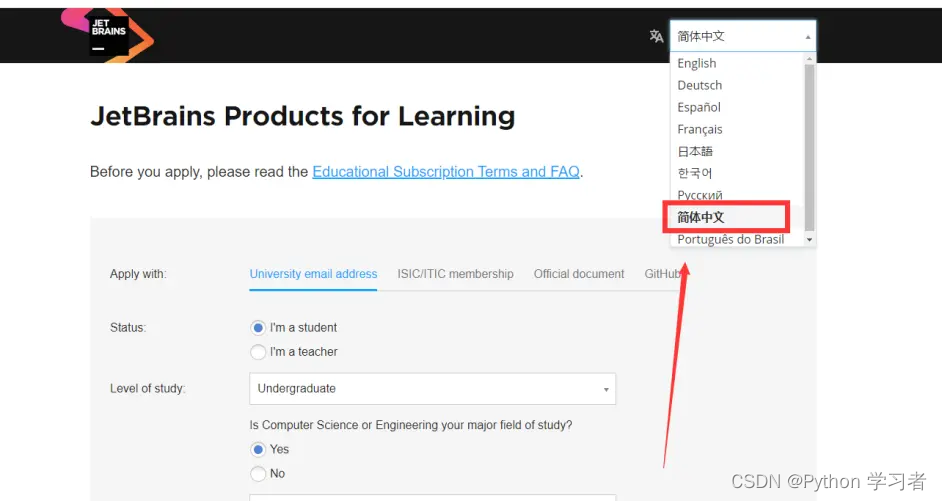Click the JetBrains Products for Learning heading
Viewport: 942px width, 501px height.
[x=303, y=116]
